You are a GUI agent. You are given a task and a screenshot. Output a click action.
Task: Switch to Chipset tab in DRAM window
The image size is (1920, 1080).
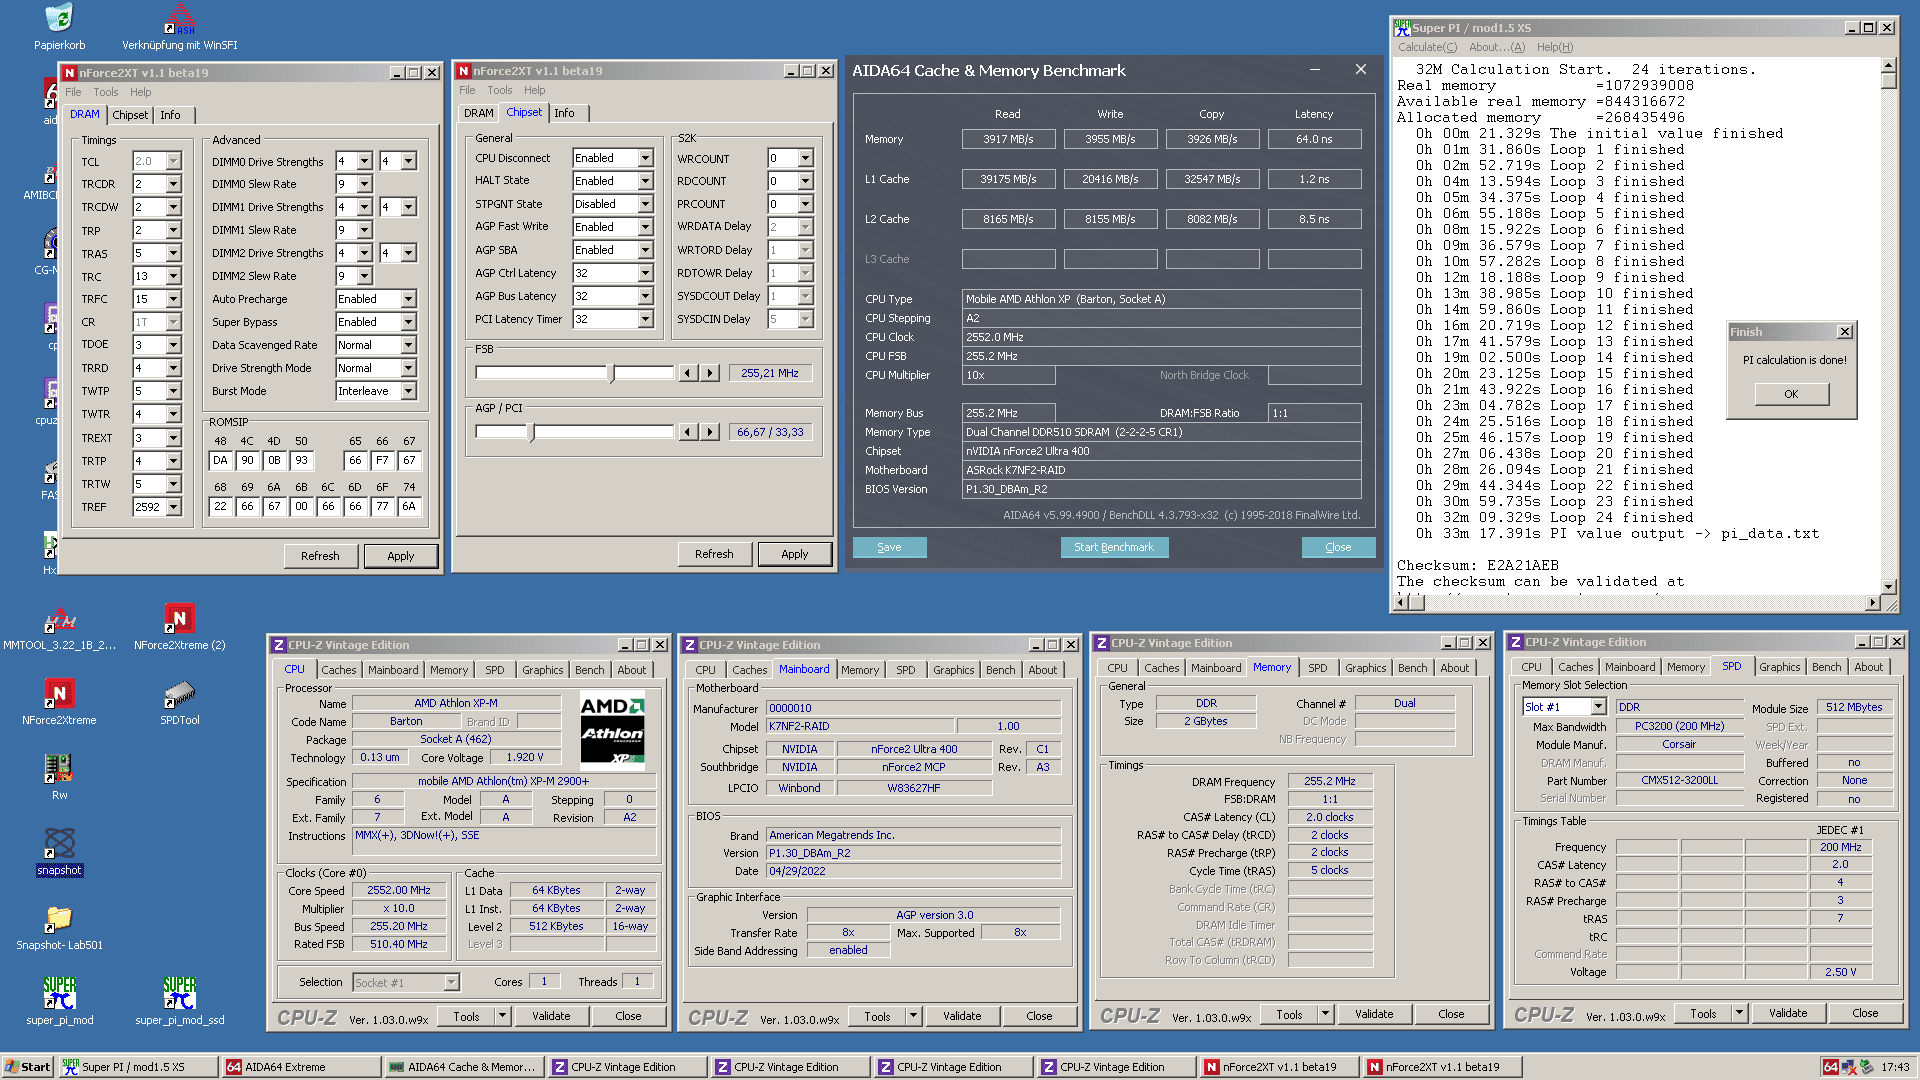pos(130,115)
